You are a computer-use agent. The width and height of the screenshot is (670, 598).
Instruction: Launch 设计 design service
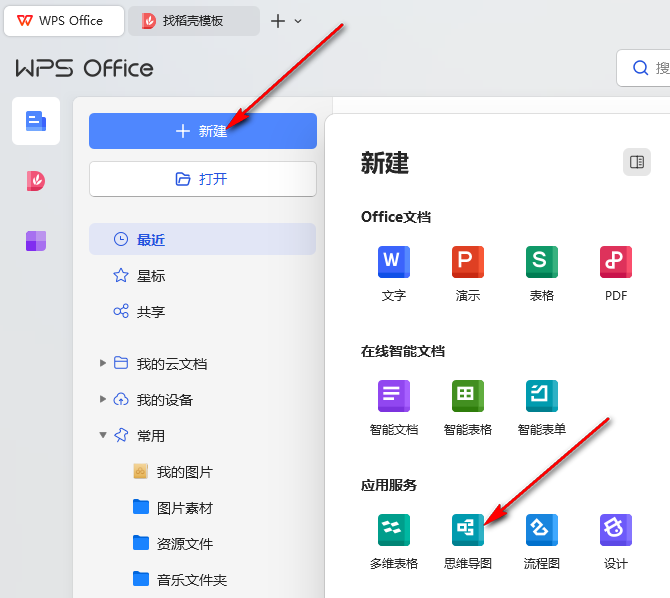point(615,542)
